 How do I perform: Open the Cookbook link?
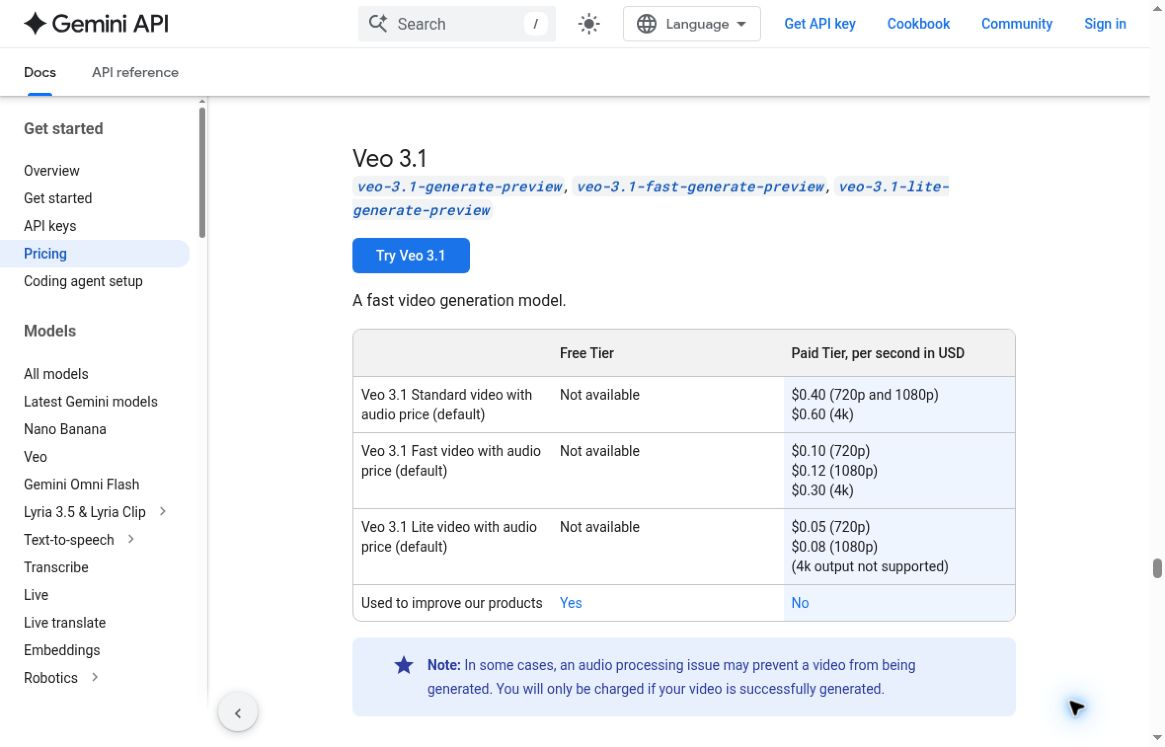coord(918,24)
